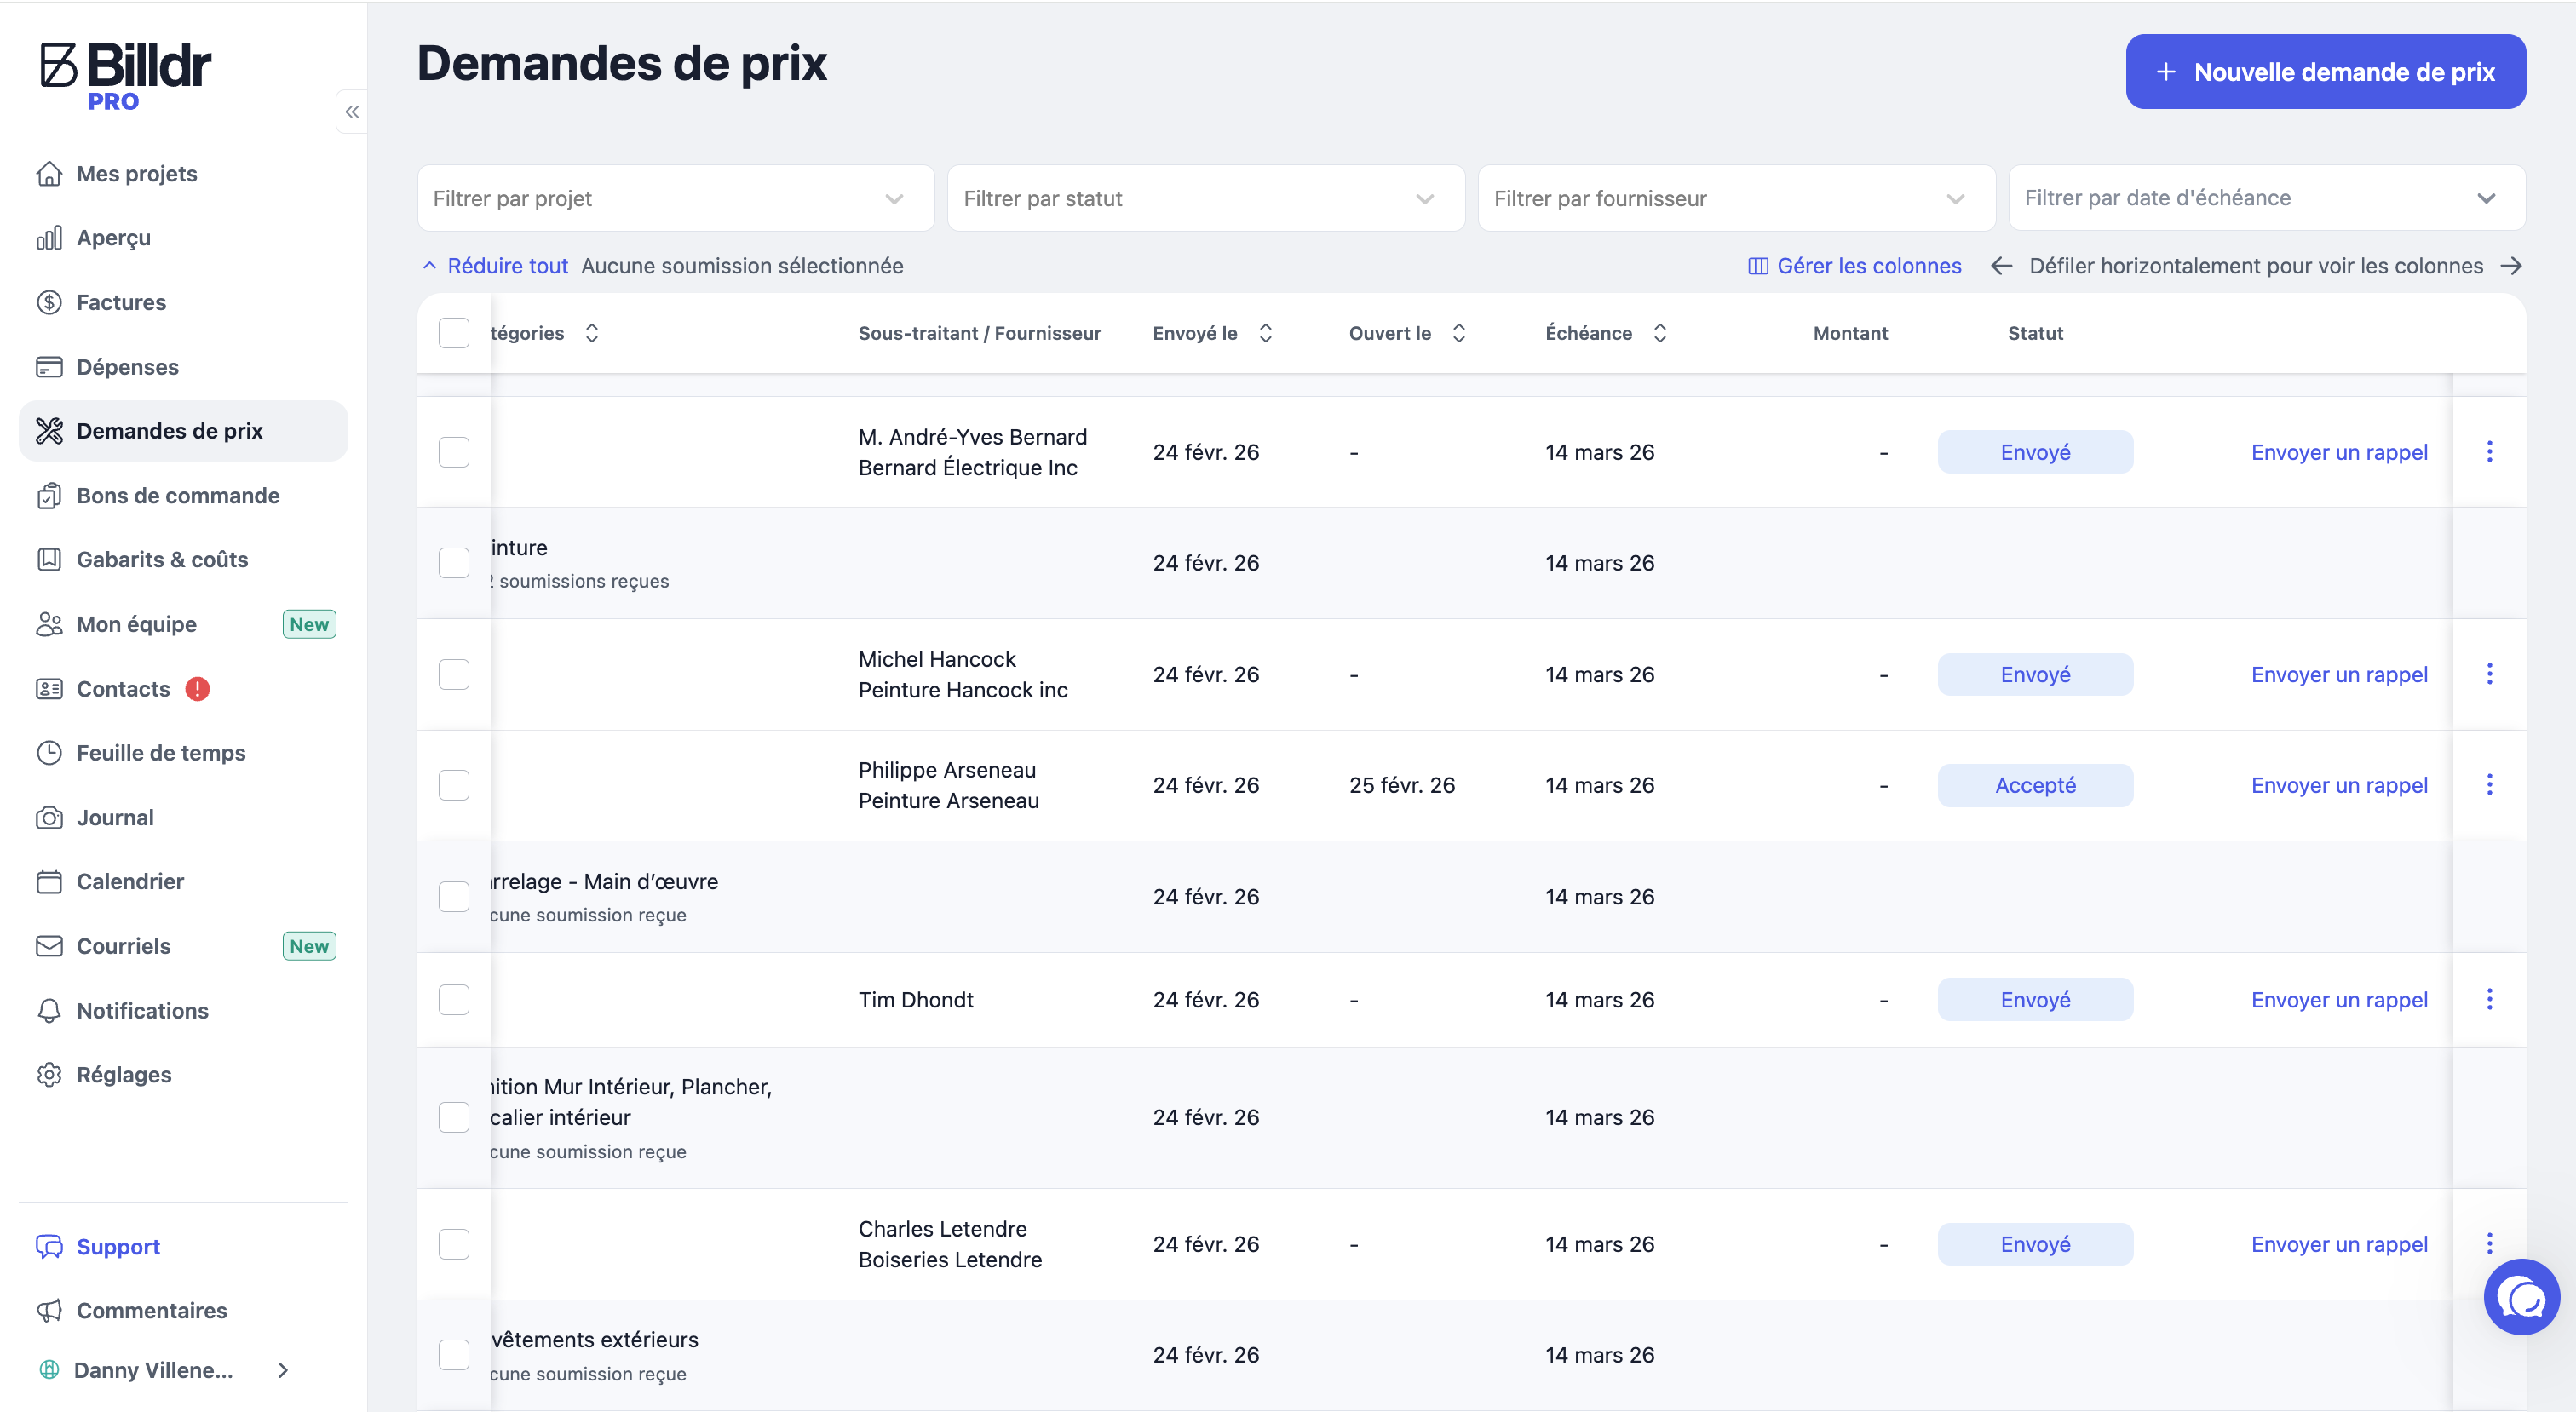Open the three-dot menu for Tim Dhondt

2489,1000
